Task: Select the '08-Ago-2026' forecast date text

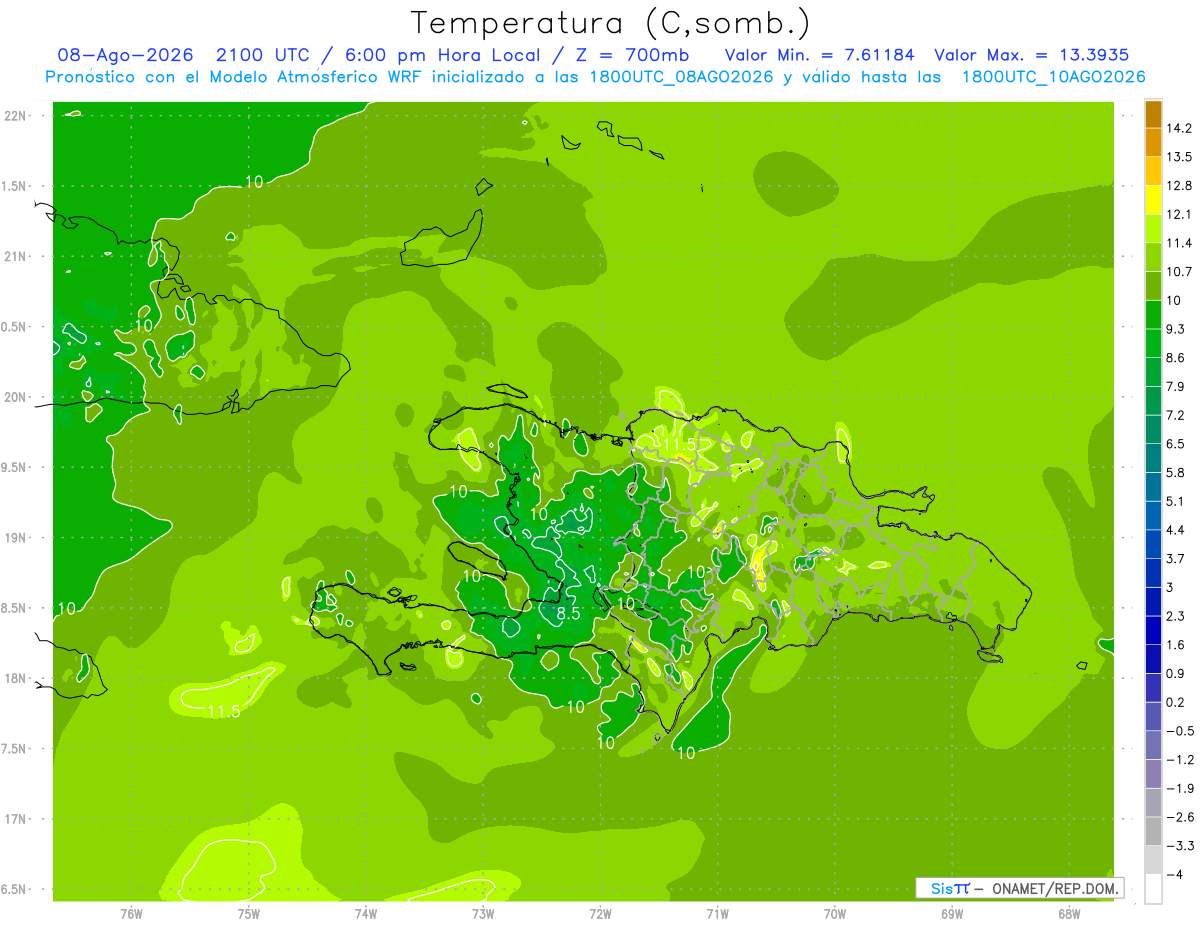Action: pos(125,55)
